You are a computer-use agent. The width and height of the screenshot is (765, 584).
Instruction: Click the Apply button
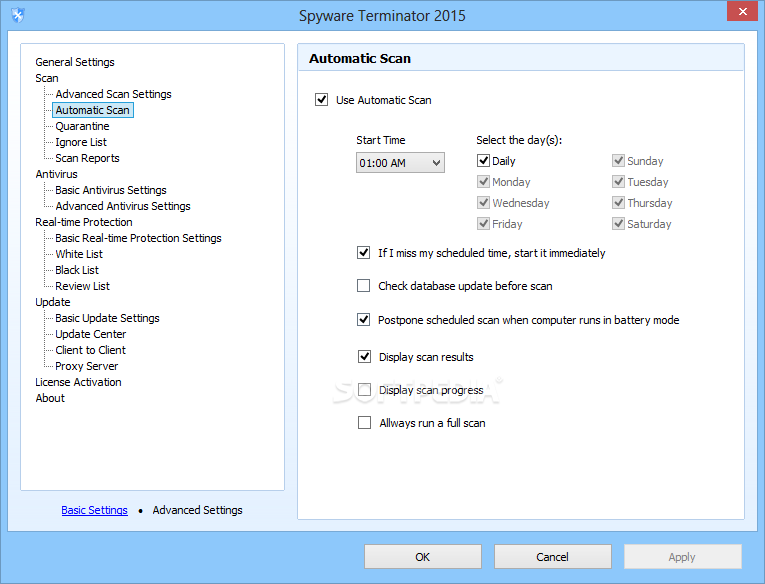(x=682, y=557)
